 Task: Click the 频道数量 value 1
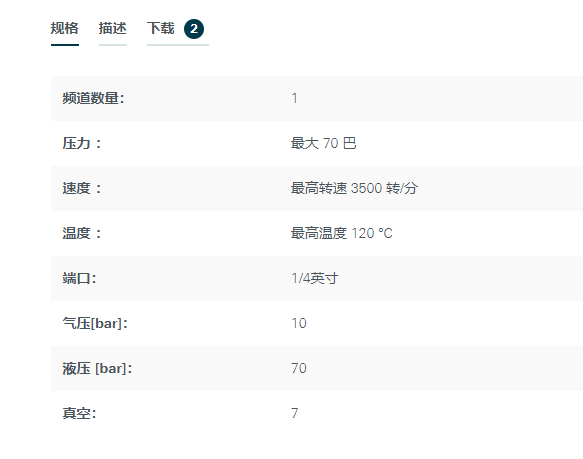click(294, 99)
